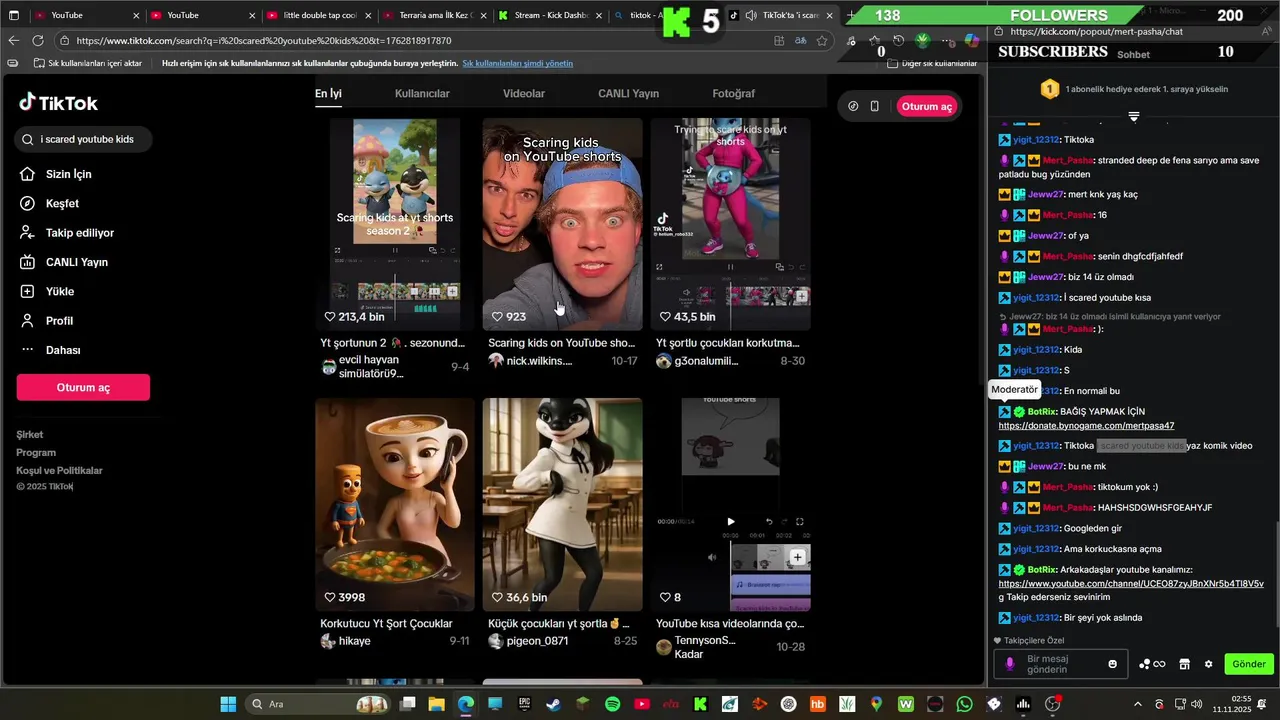Open the video with 8 likes

730,504
